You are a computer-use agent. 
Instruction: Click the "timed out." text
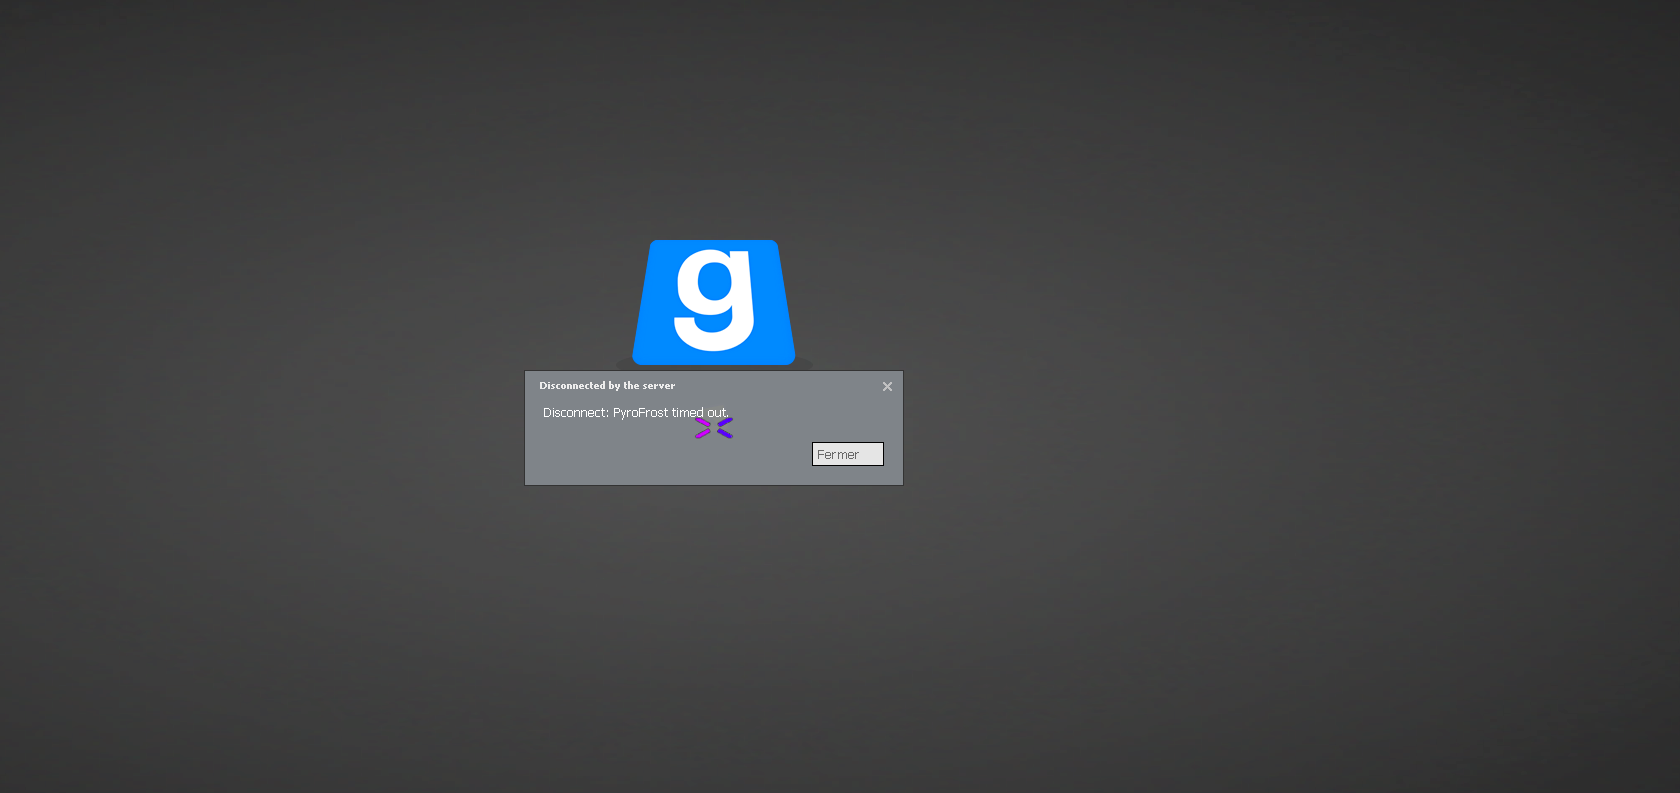pos(699,413)
